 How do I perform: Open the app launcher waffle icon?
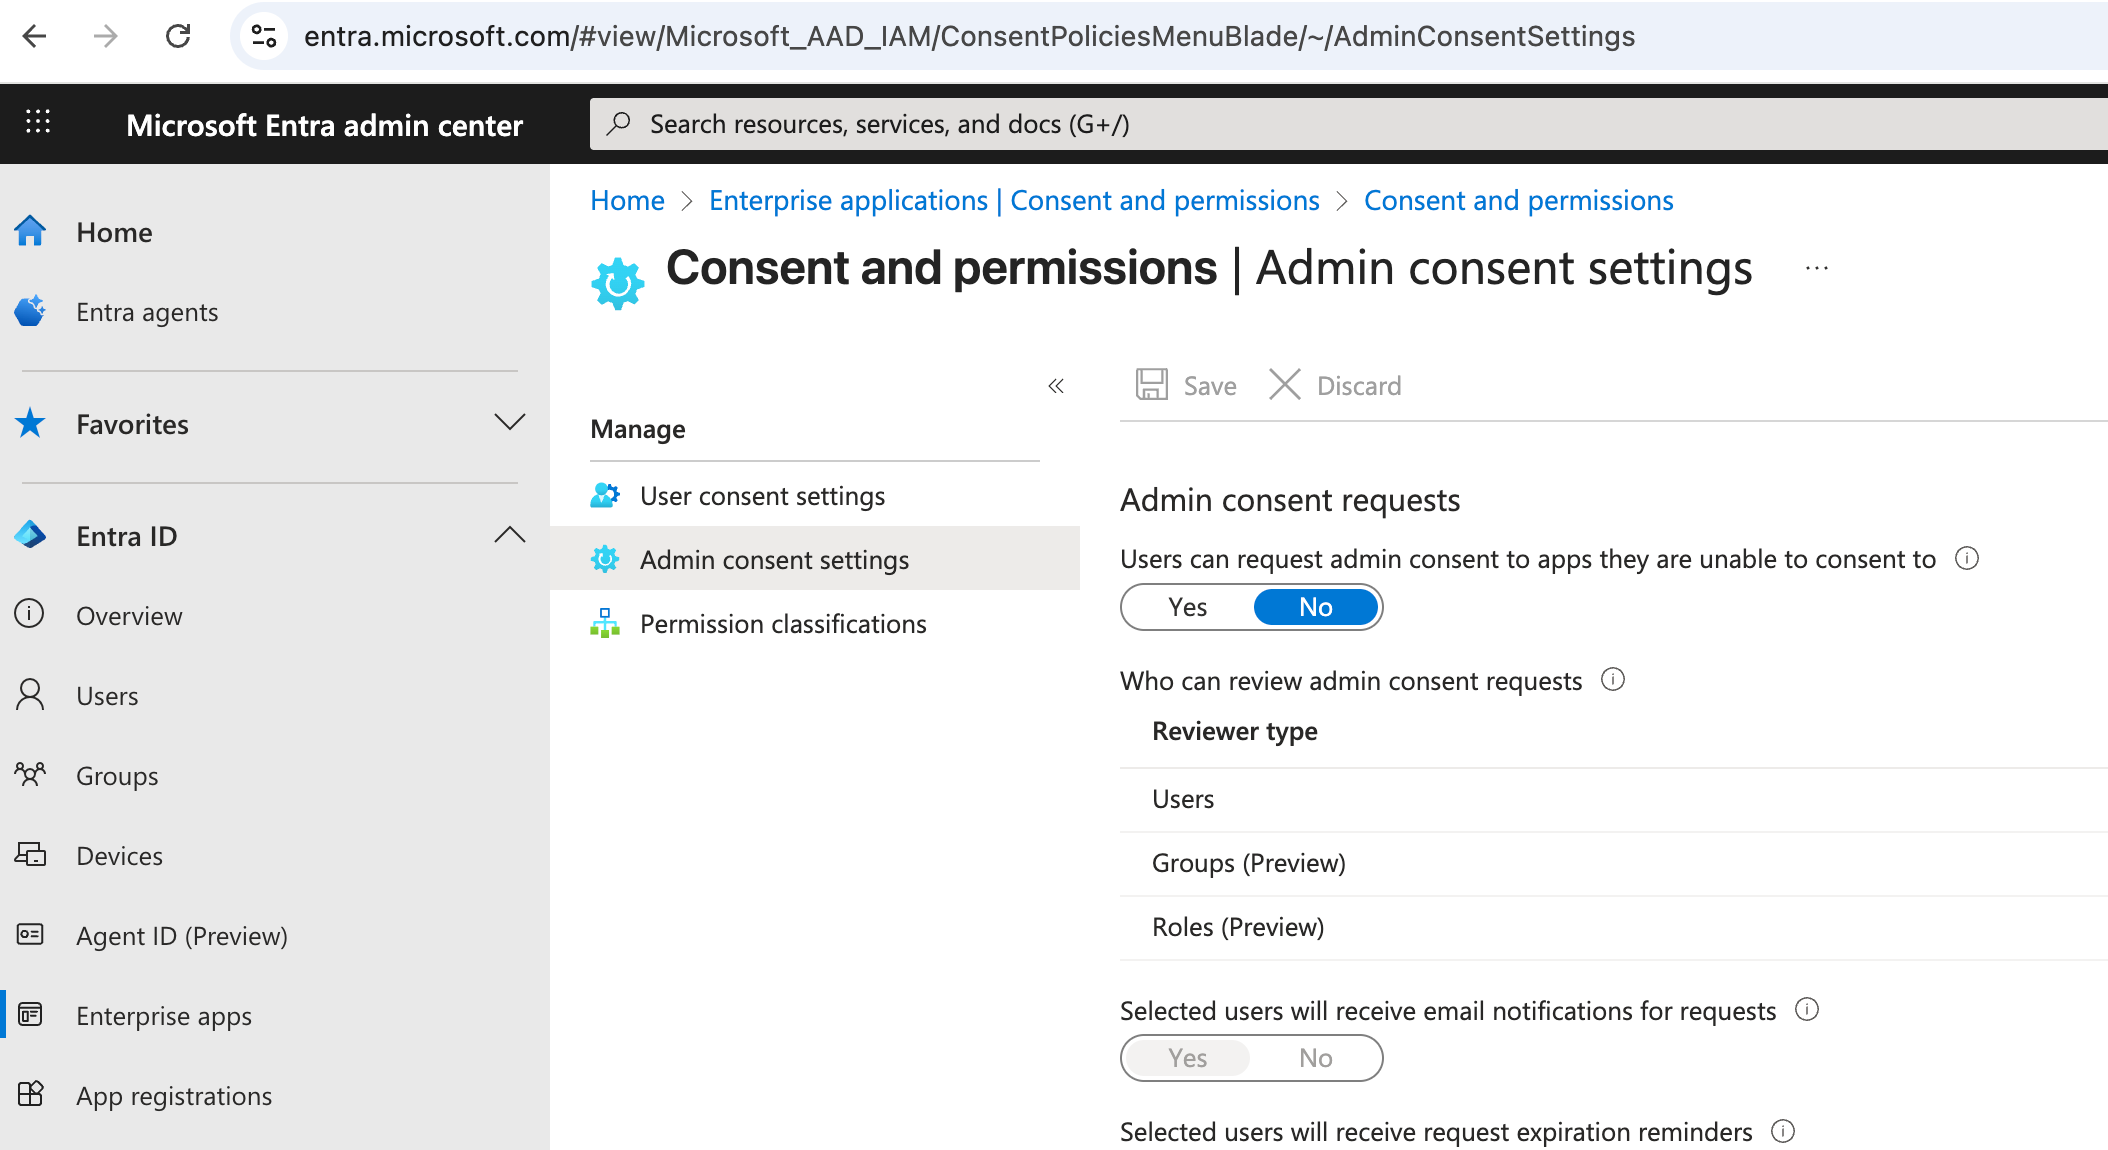pyautogui.click(x=38, y=123)
